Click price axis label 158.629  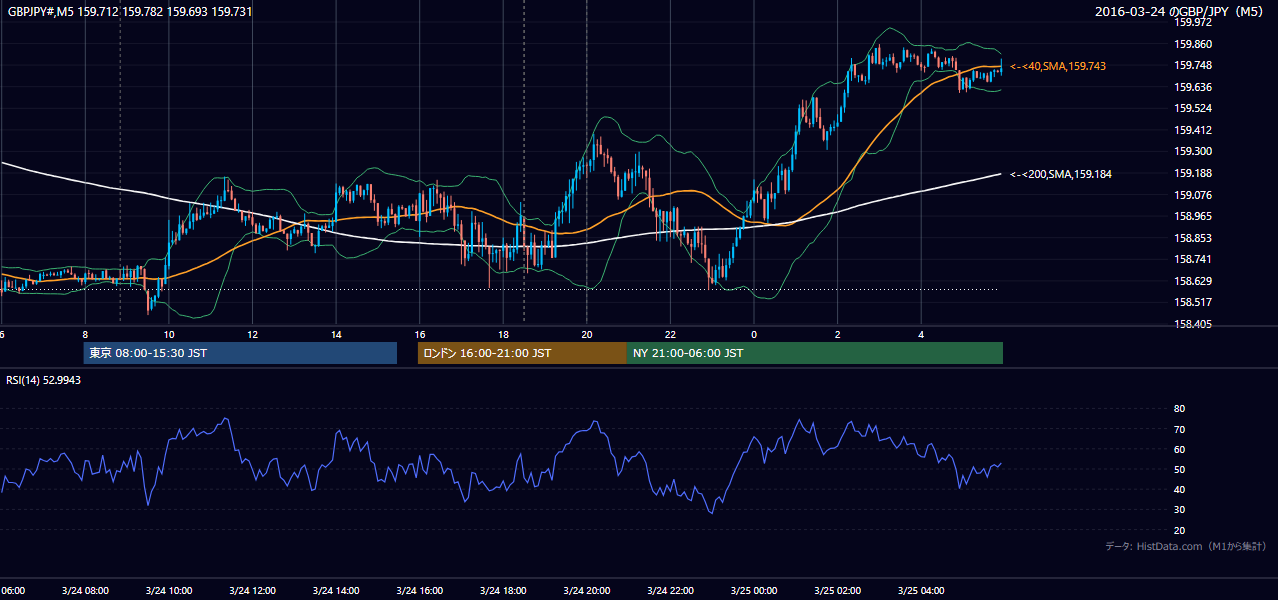(x=1193, y=281)
